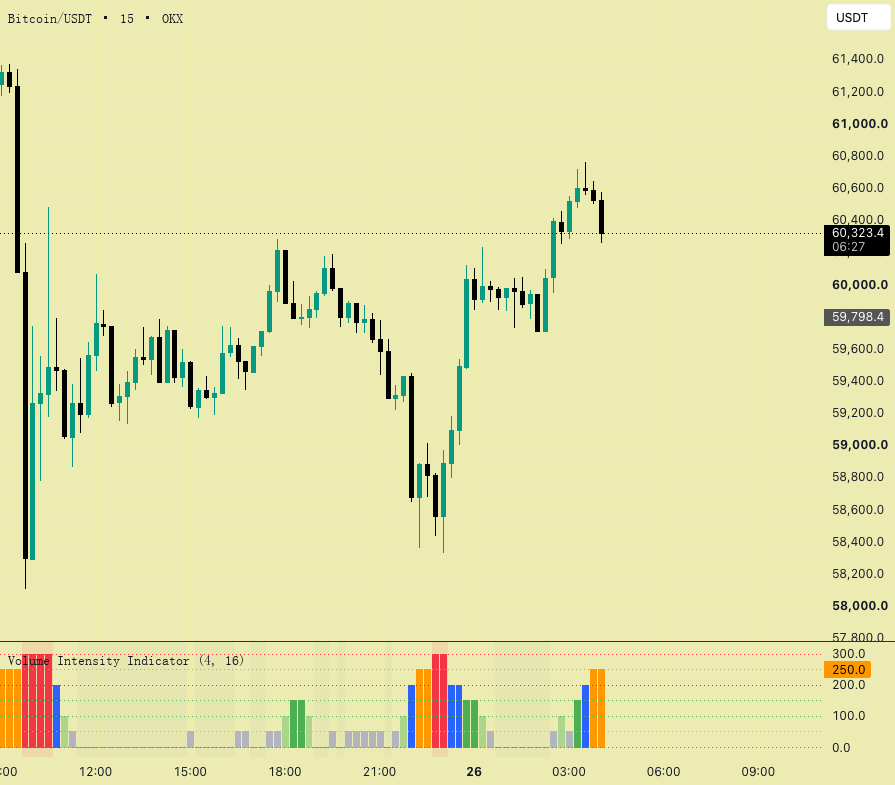The width and height of the screenshot is (895, 785).
Task: Click the 200.0 indicator scale label
Action: pos(849,685)
